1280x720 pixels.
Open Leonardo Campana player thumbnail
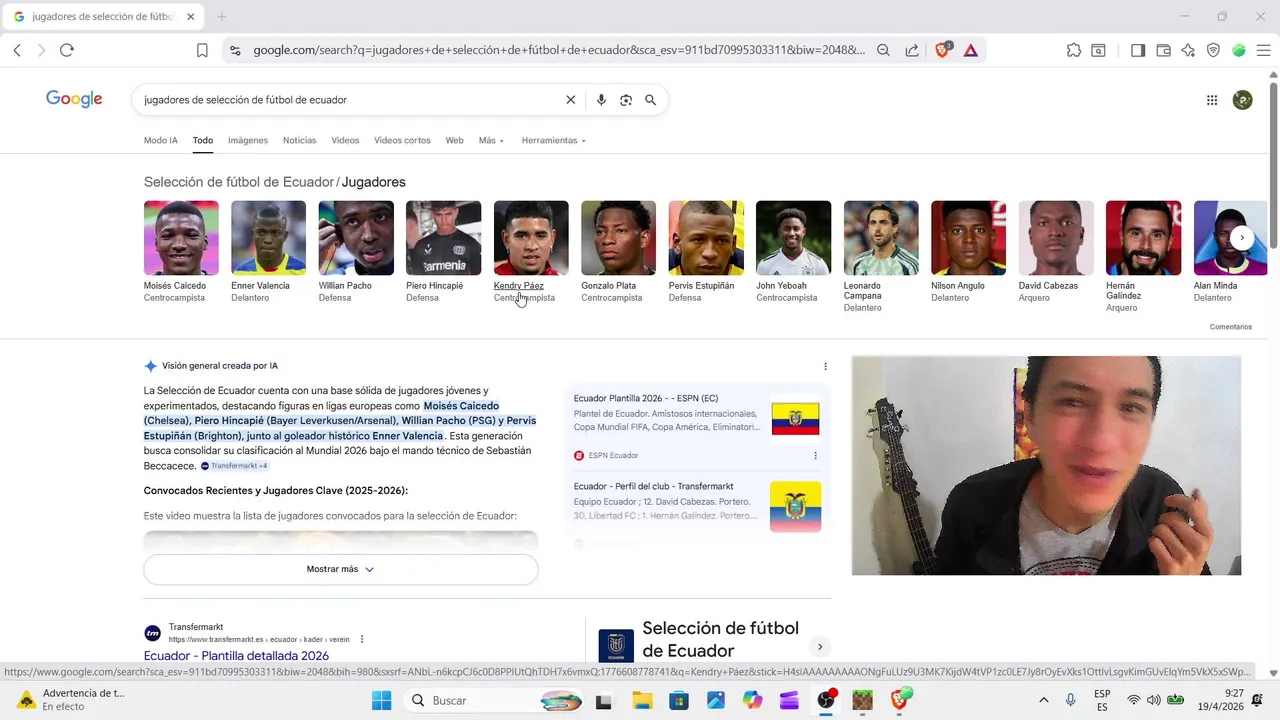(x=881, y=238)
